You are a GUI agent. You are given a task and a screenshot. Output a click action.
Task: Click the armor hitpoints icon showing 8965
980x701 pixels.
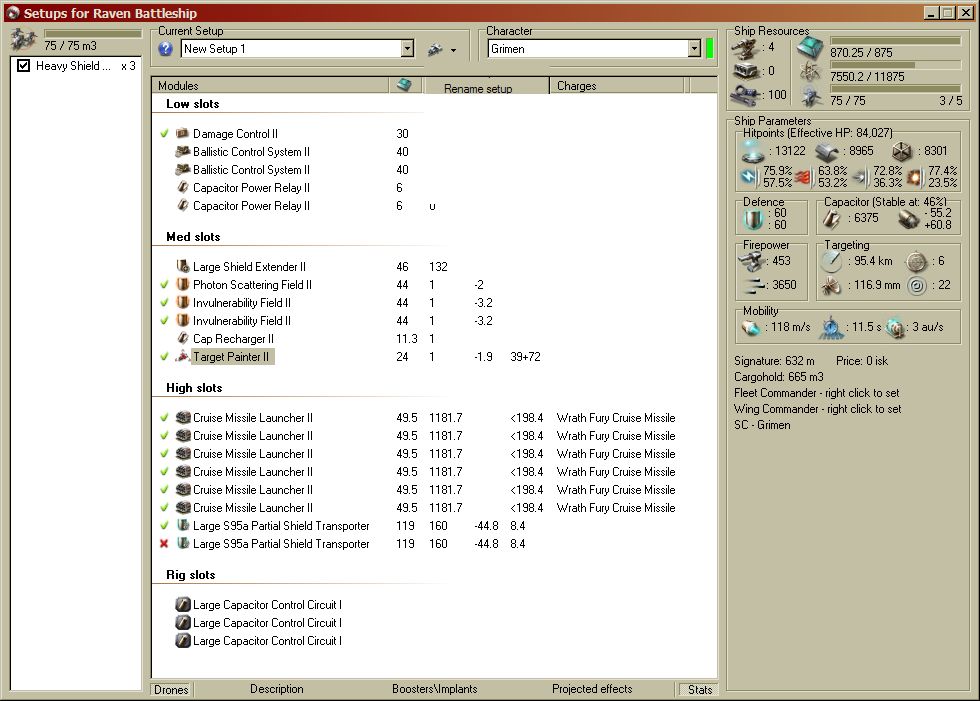coord(828,151)
